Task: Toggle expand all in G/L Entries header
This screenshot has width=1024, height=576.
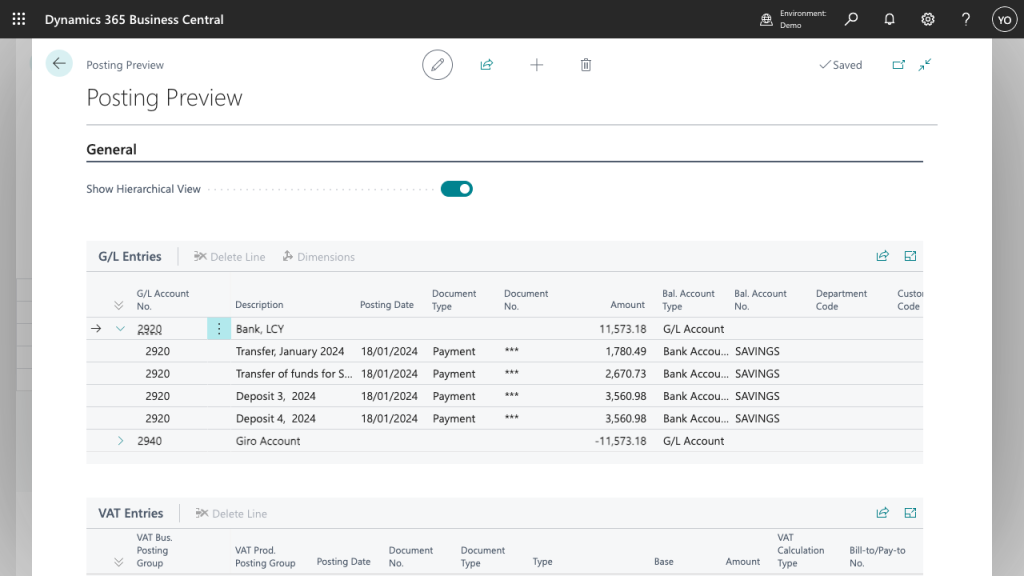Action: pyautogui.click(x=118, y=305)
